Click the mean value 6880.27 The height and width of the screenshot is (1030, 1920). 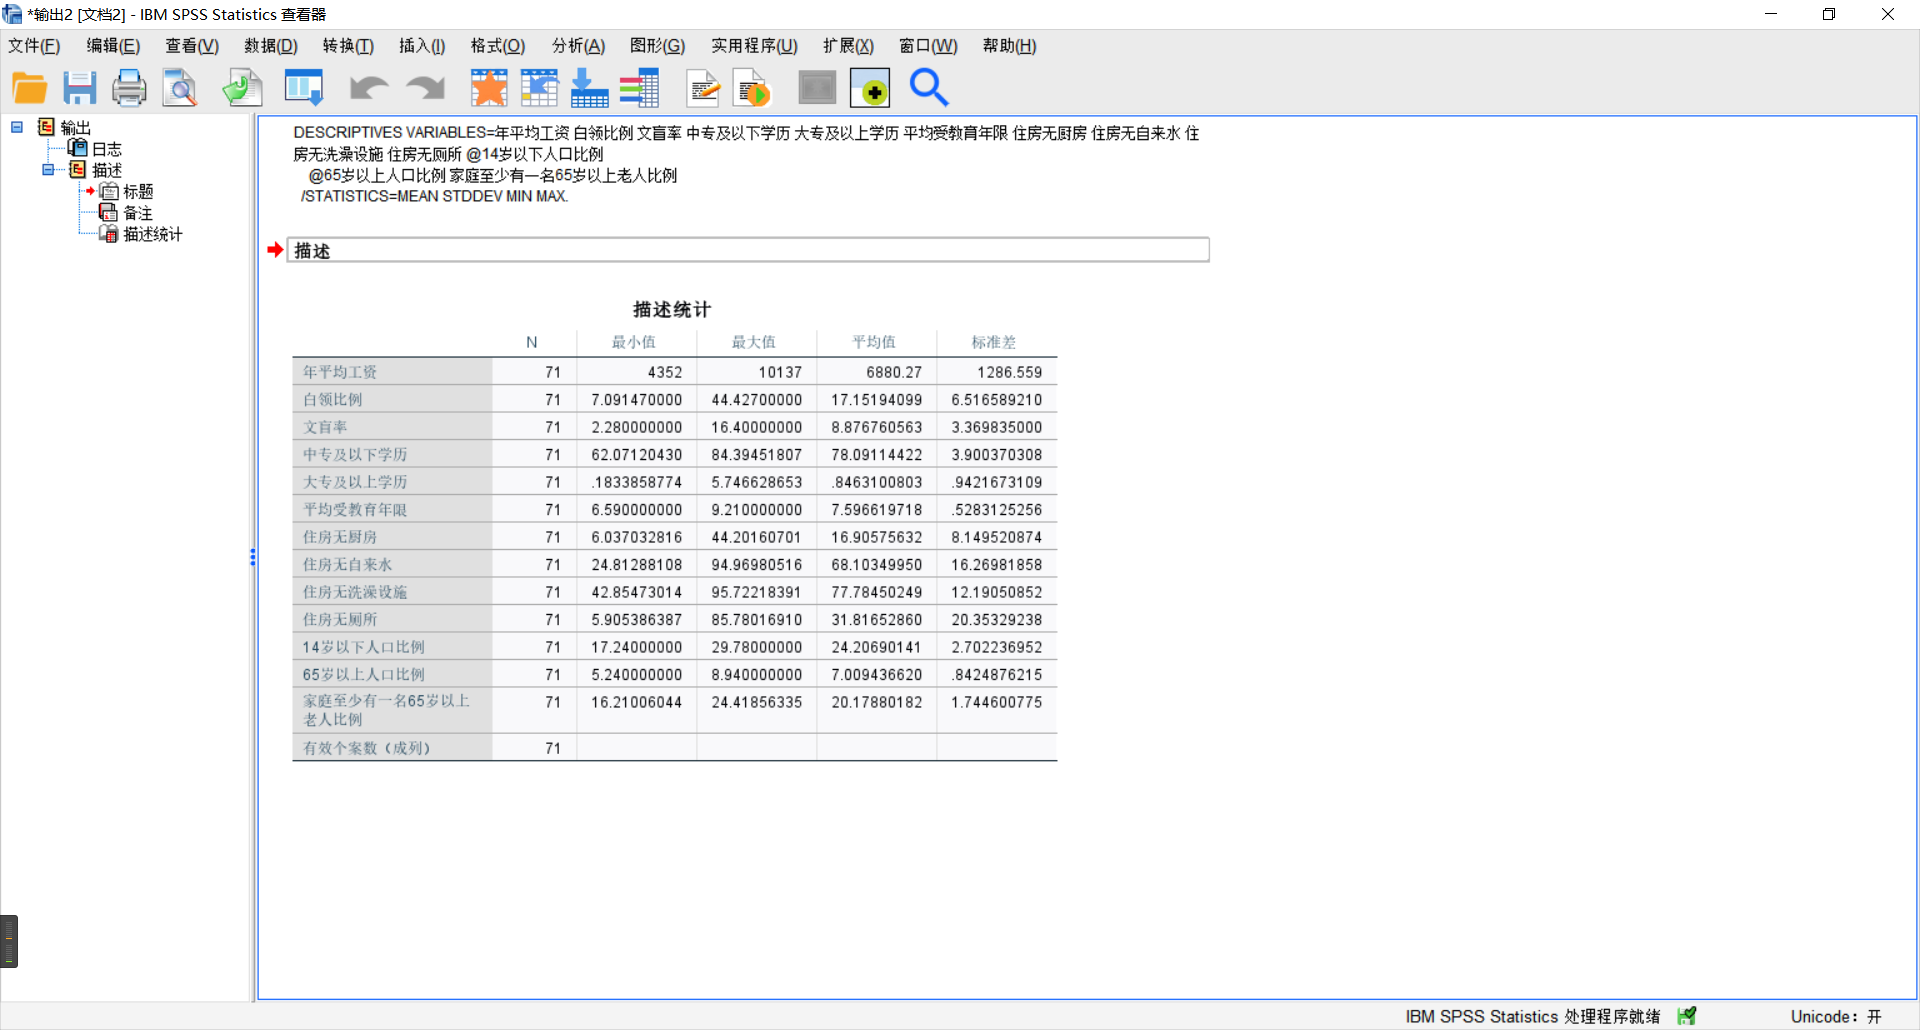tap(894, 372)
